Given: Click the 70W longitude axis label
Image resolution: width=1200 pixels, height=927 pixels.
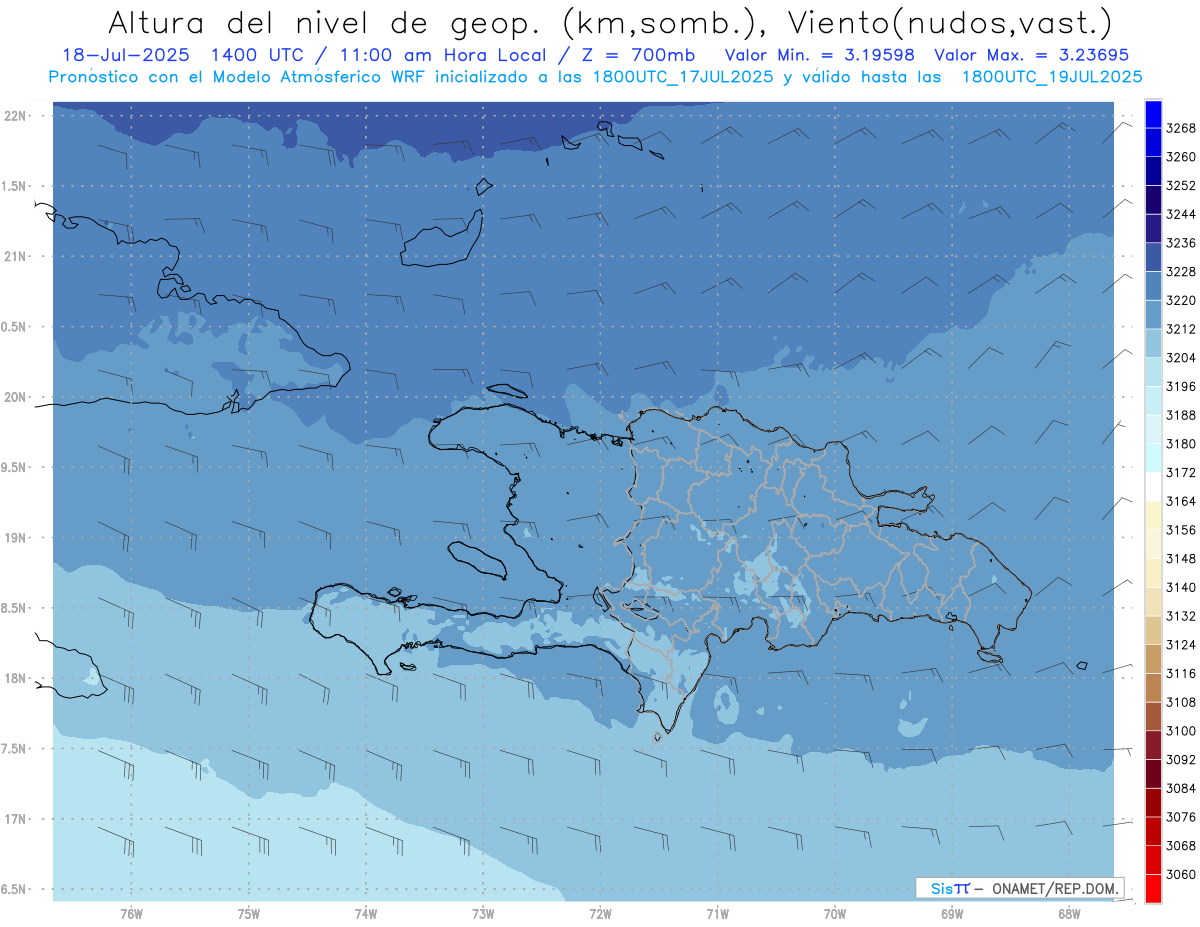Looking at the screenshot, I should pyautogui.click(x=835, y=913).
